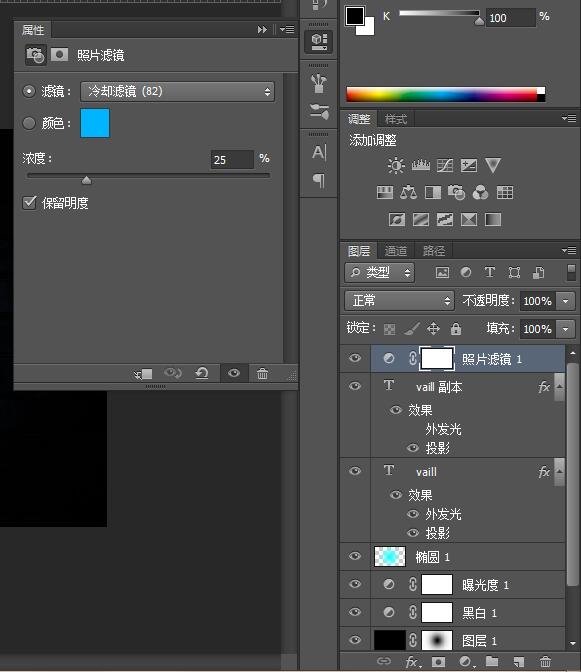The height and width of the screenshot is (672, 581).
Task: Toggle layer visibility in Properties panel
Action: click(234, 373)
